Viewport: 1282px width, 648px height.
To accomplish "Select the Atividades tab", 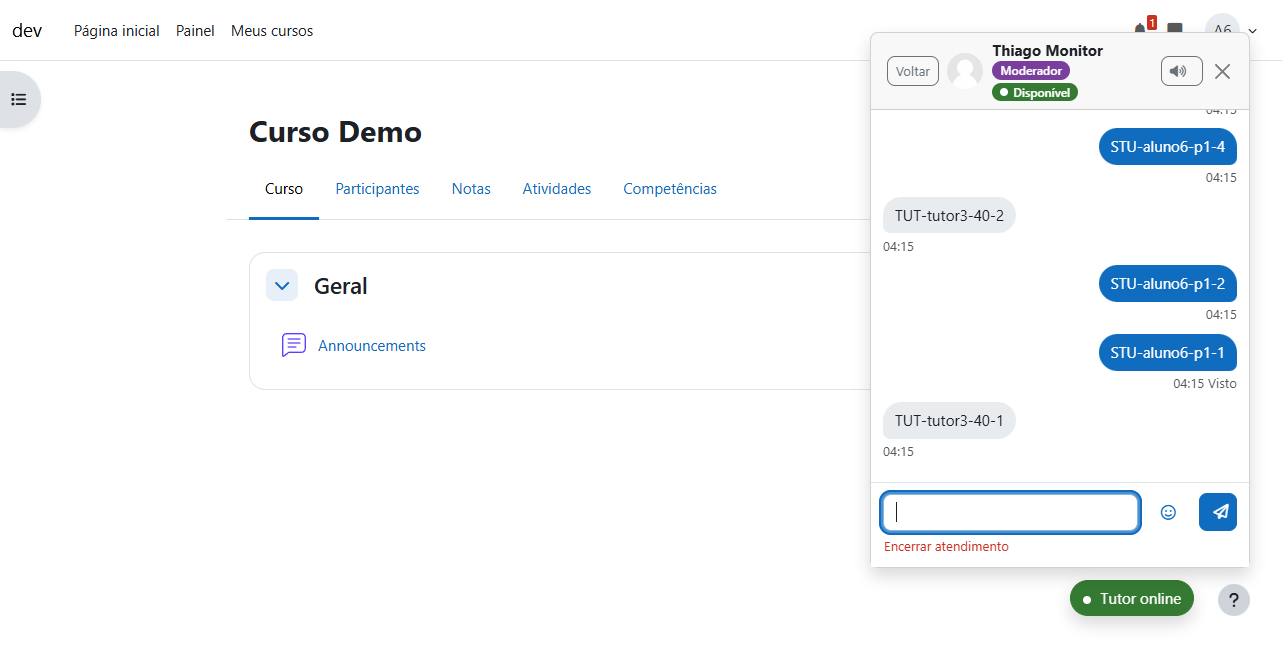I will point(557,189).
